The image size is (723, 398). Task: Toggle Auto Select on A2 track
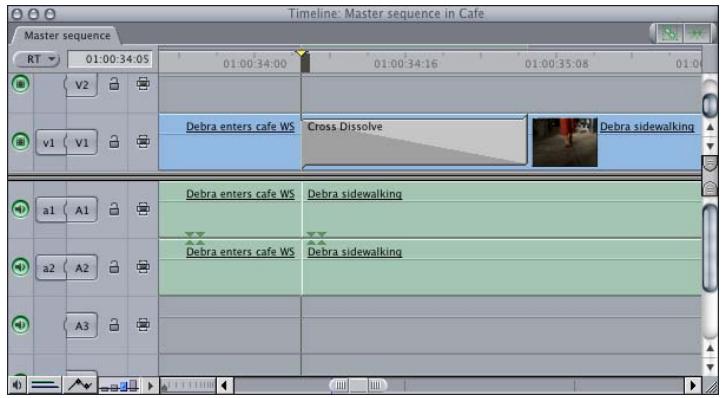(x=143, y=267)
